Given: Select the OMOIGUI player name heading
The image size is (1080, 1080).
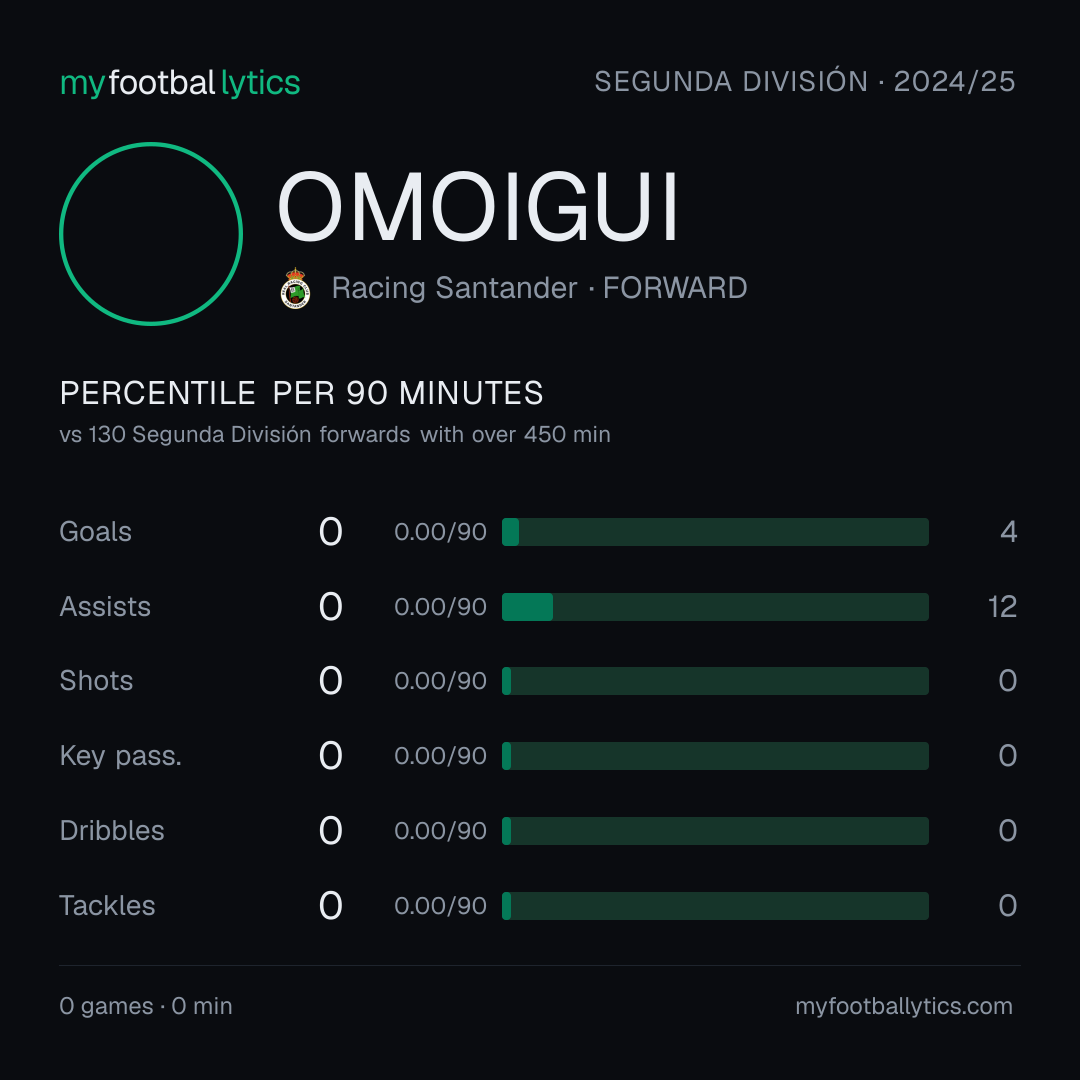Looking at the screenshot, I should coord(479,207).
